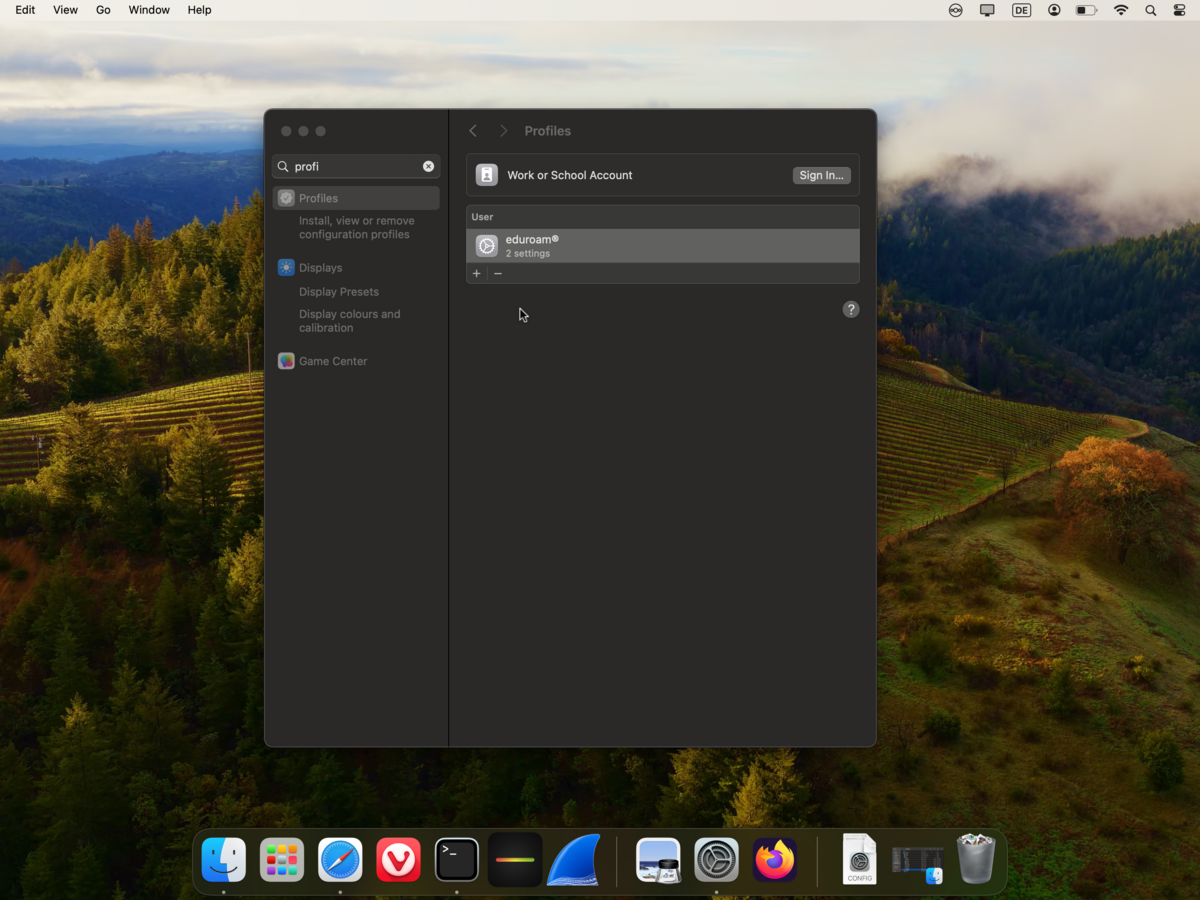Click the plus button to add a profile

[x=477, y=274]
